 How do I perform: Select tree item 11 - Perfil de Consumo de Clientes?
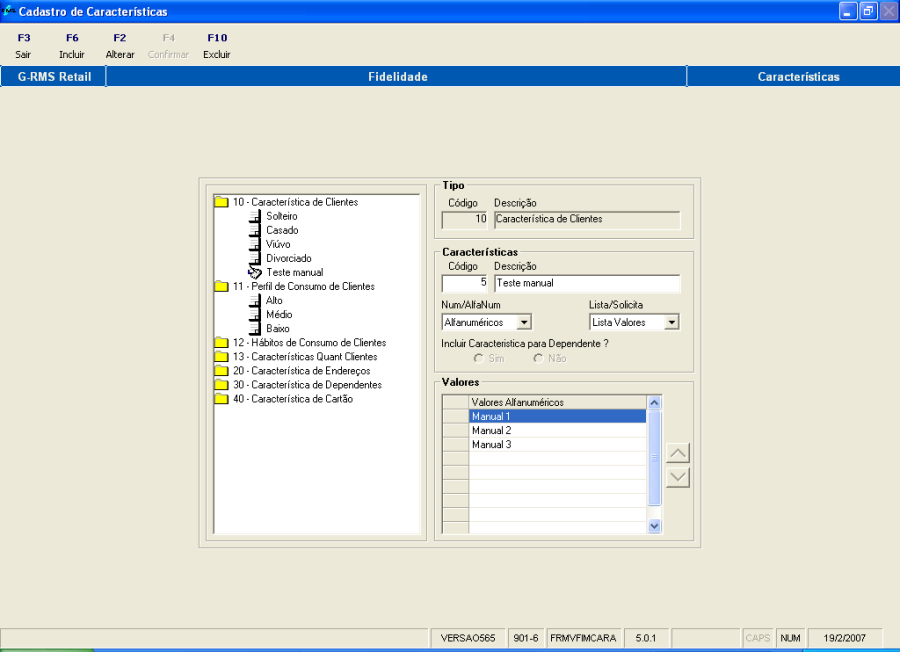point(304,286)
